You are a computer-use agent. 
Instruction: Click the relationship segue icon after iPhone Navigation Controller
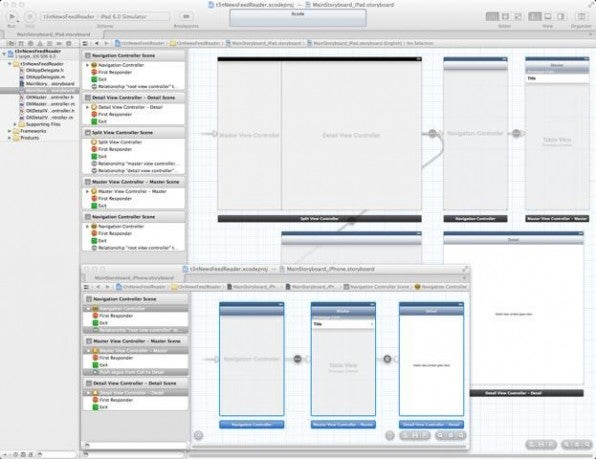(x=298, y=359)
